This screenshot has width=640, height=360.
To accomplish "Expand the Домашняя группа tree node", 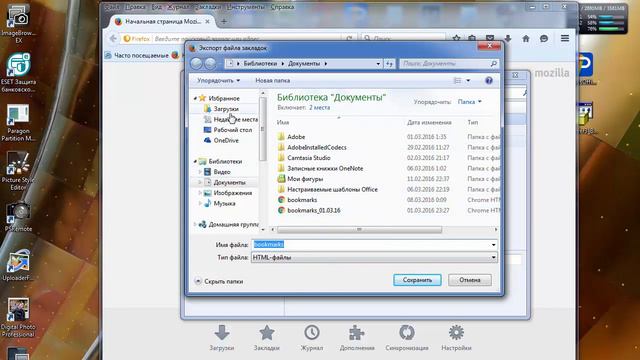I will [196, 224].
